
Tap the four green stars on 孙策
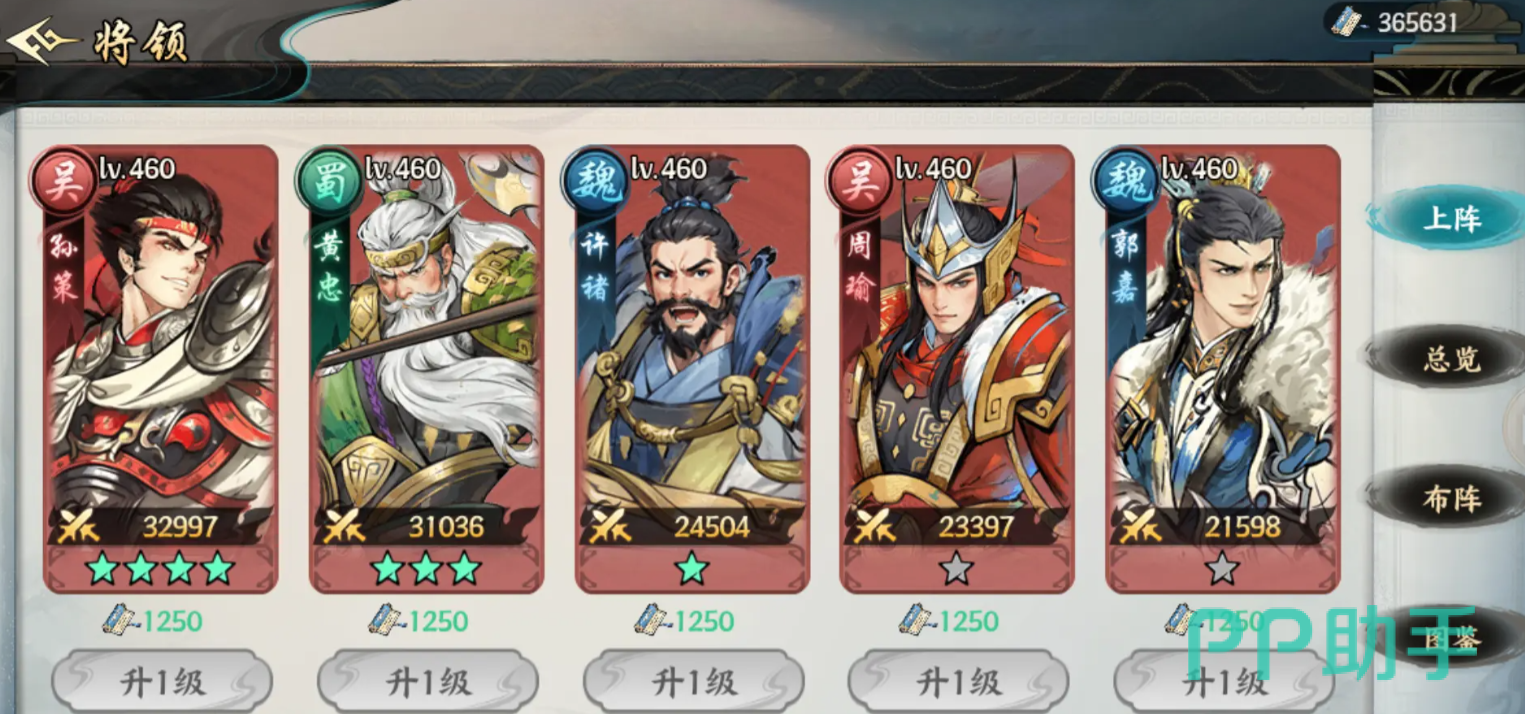[x=160, y=569]
